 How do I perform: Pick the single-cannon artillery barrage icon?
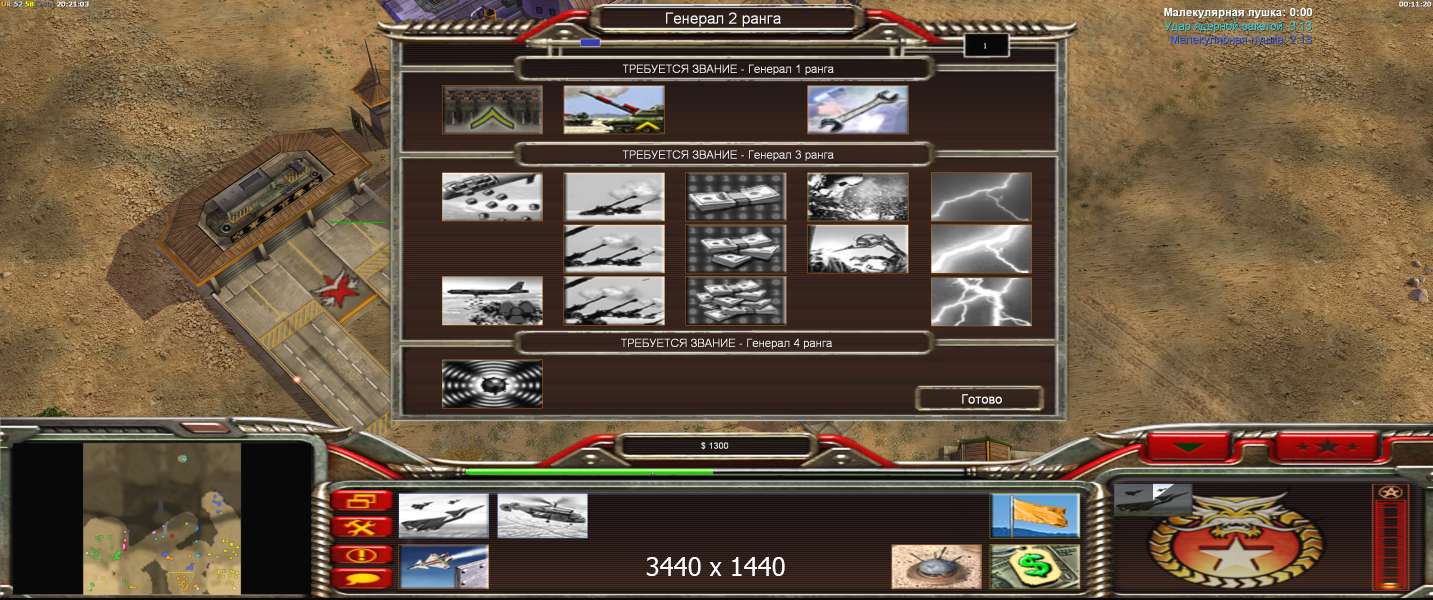[614, 197]
